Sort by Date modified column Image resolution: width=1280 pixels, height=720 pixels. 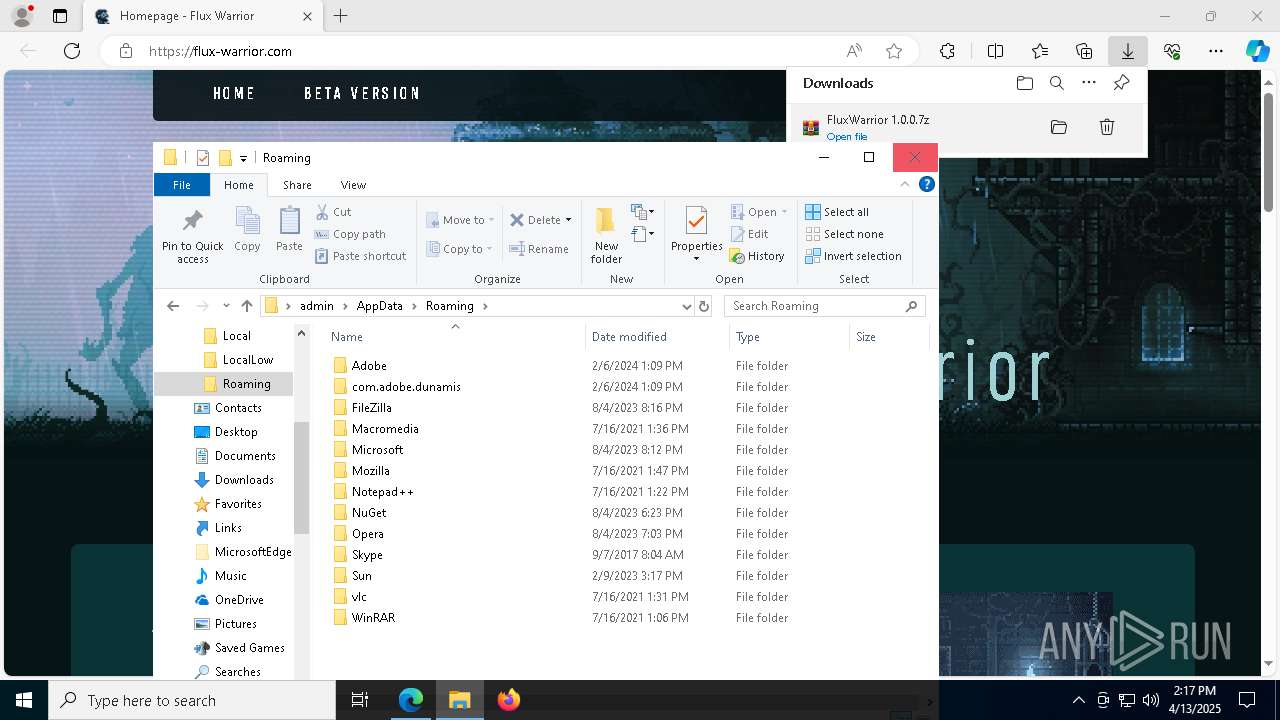click(x=629, y=337)
